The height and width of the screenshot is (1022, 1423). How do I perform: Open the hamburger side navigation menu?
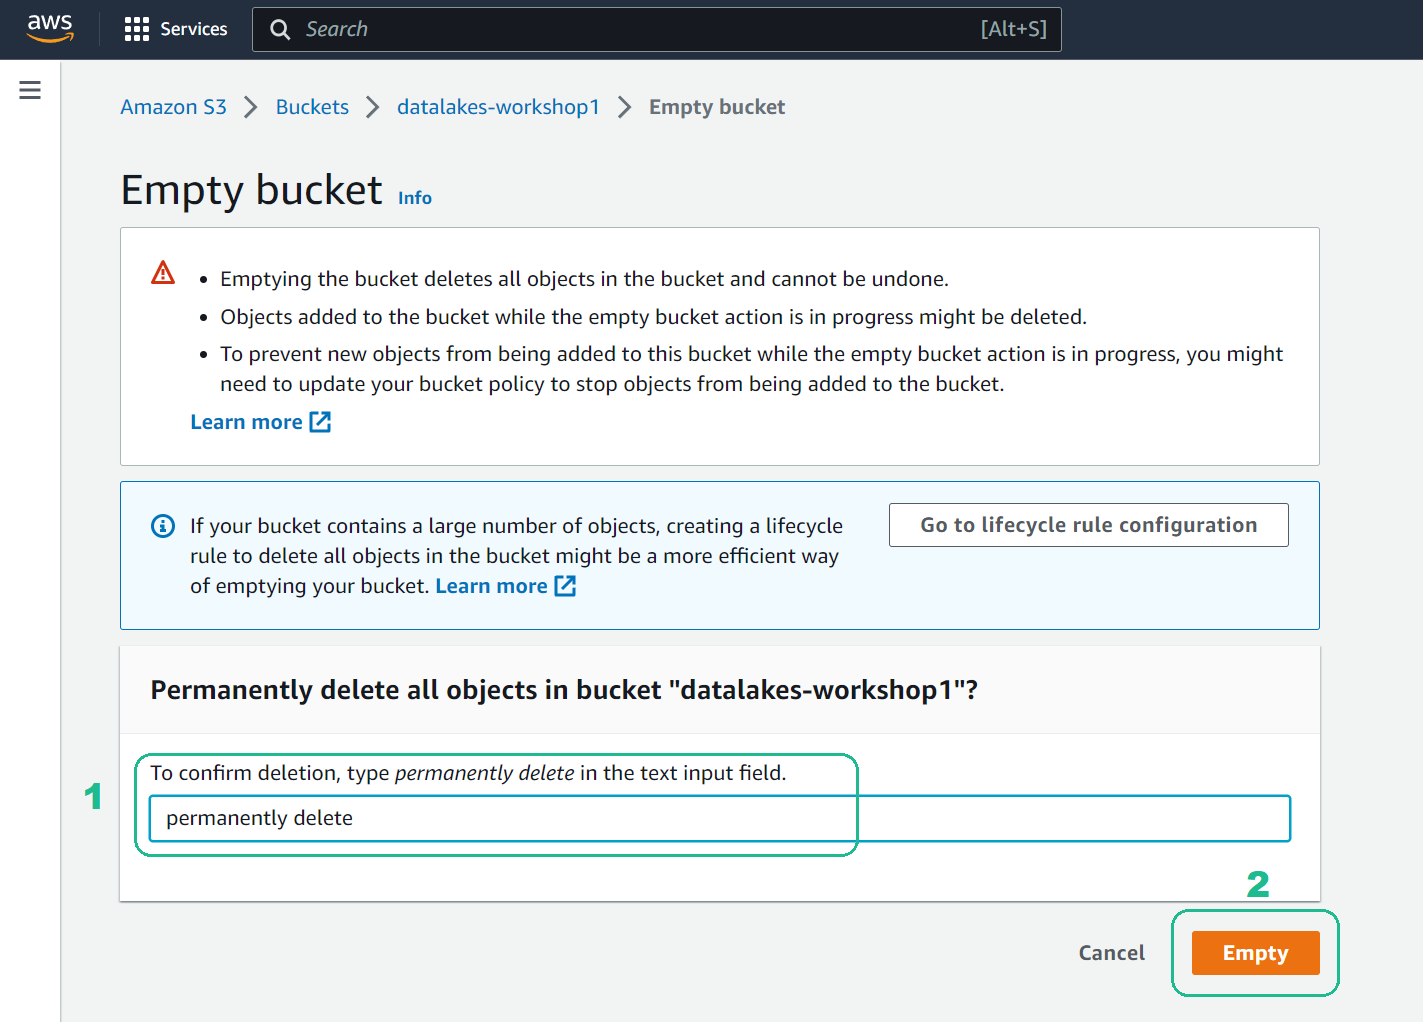30,90
